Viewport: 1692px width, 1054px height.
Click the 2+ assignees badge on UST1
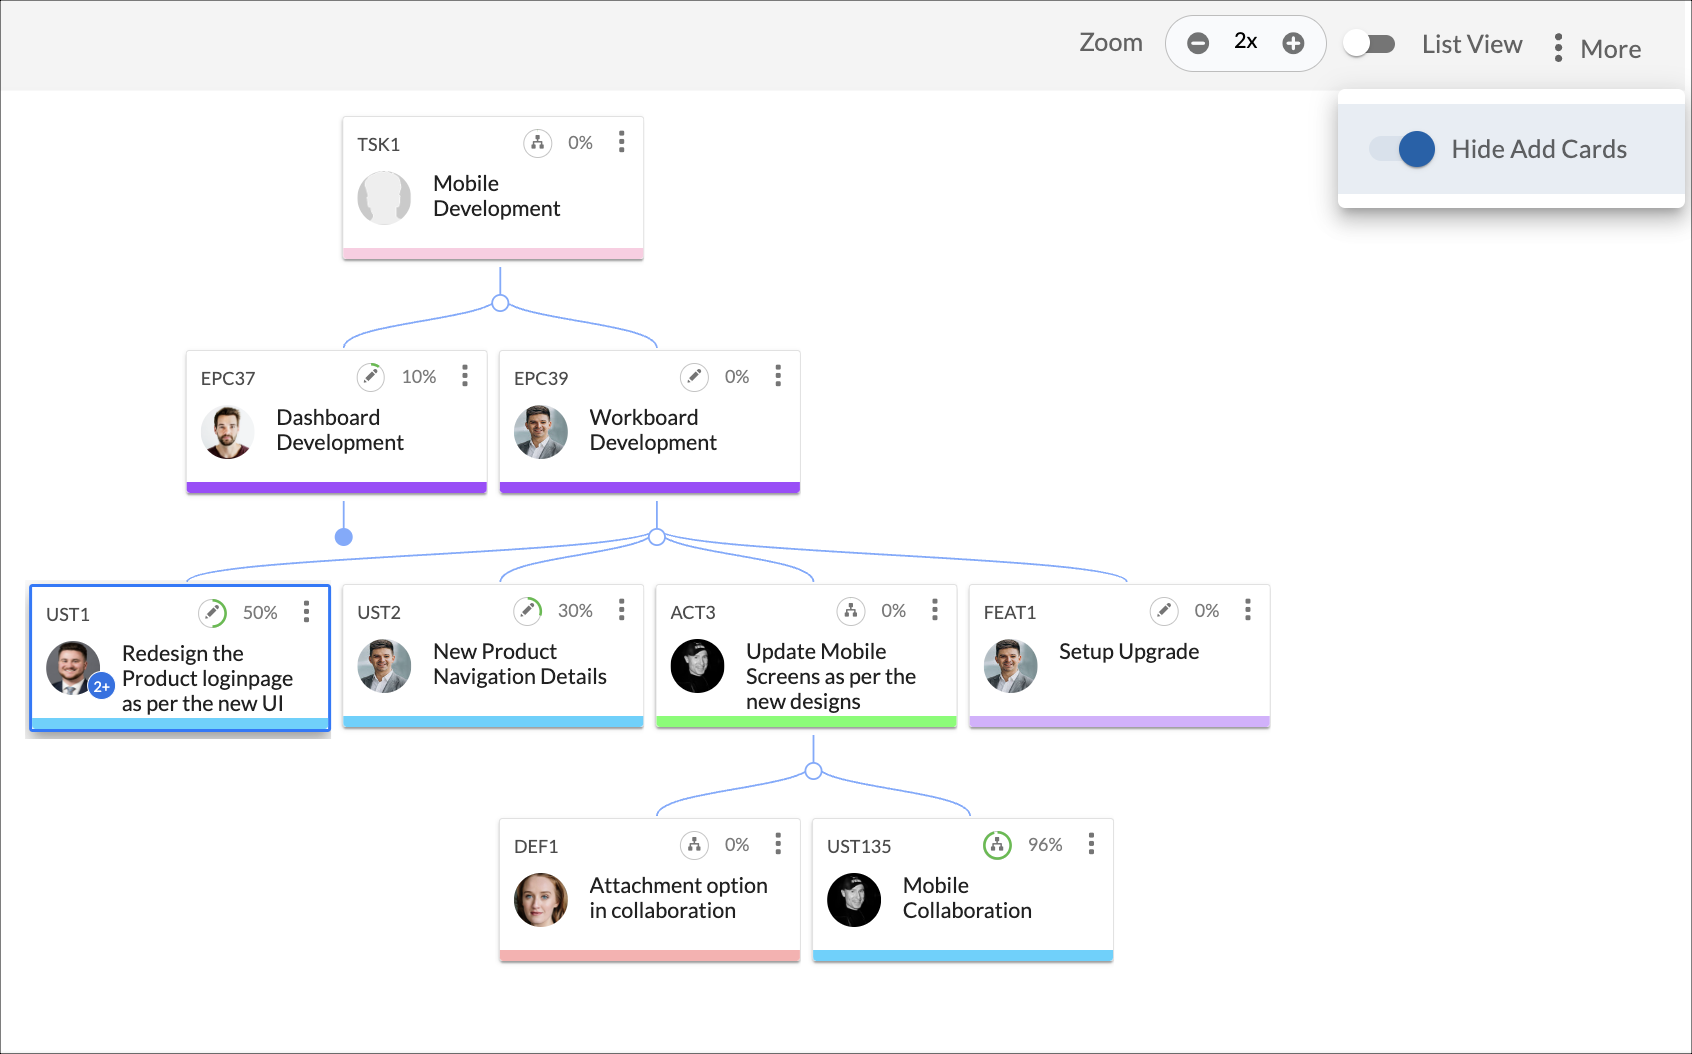[x=101, y=687]
